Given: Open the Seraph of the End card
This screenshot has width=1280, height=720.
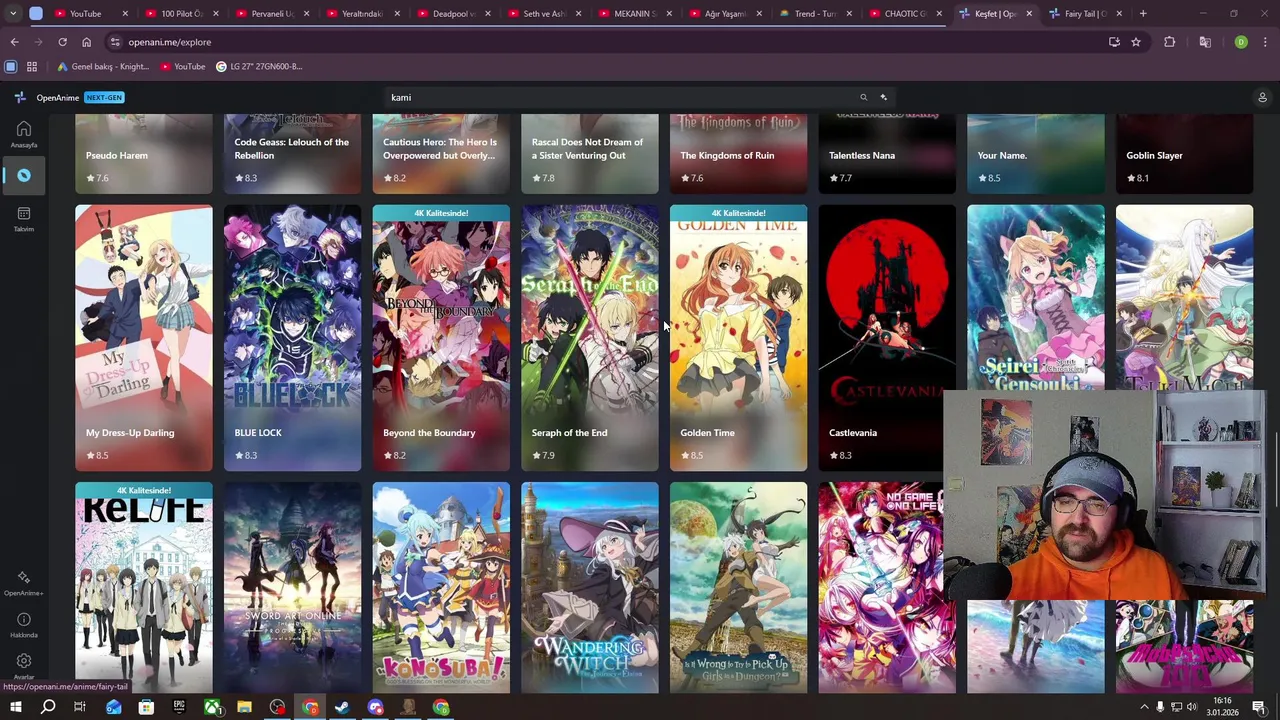Looking at the screenshot, I should coord(590,338).
